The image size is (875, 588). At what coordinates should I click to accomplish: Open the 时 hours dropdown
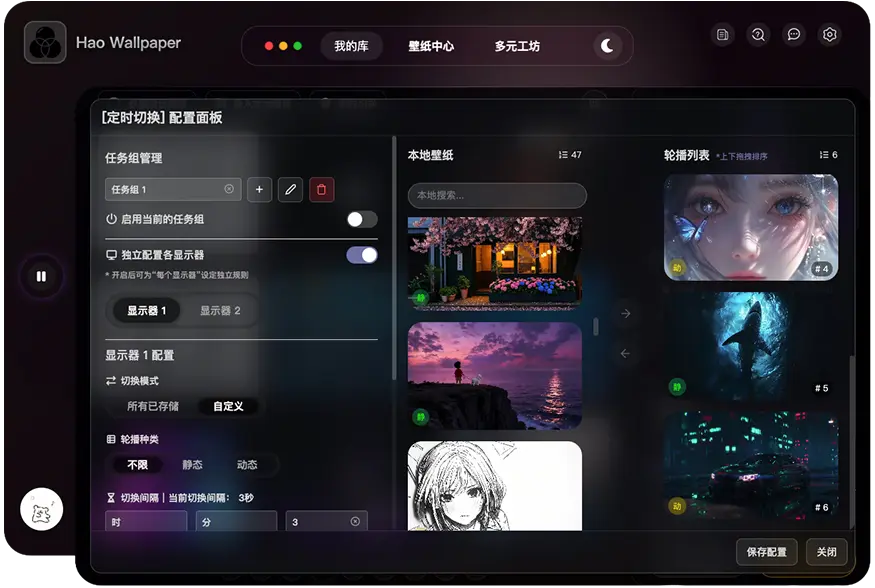click(x=145, y=521)
